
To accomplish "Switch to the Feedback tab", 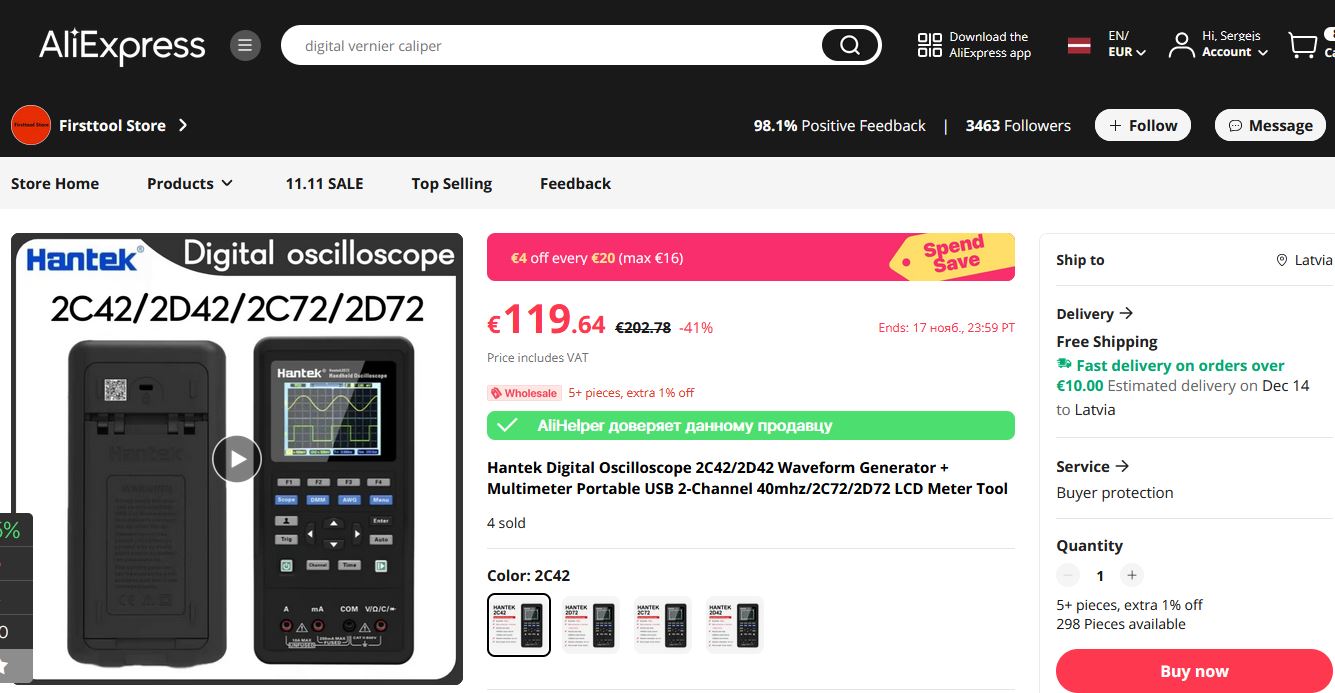I will (x=575, y=183).
